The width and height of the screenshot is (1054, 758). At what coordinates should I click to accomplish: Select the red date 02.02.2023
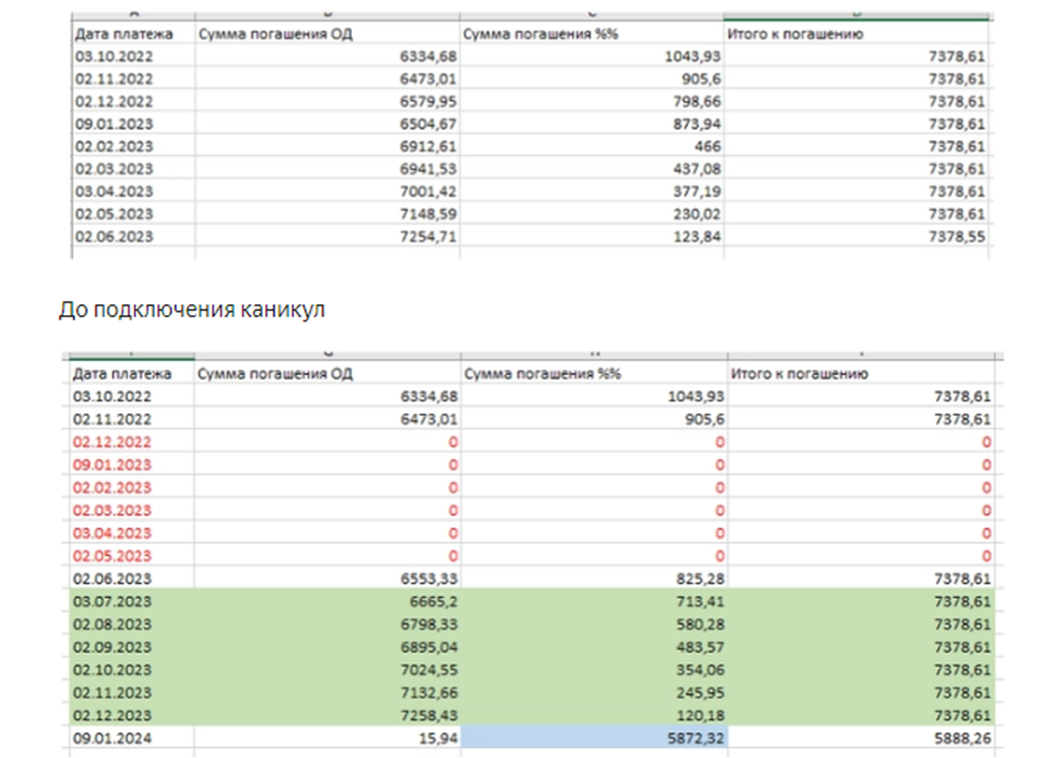coord(112,488)
